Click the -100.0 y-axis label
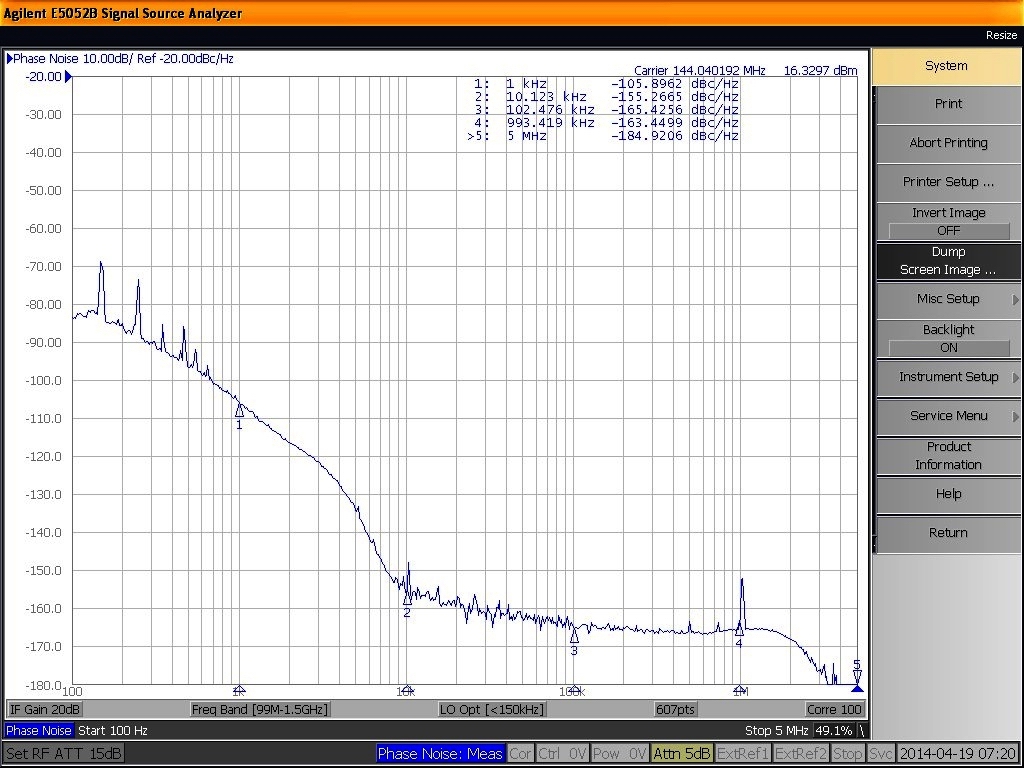 click(x=44, y=381)
